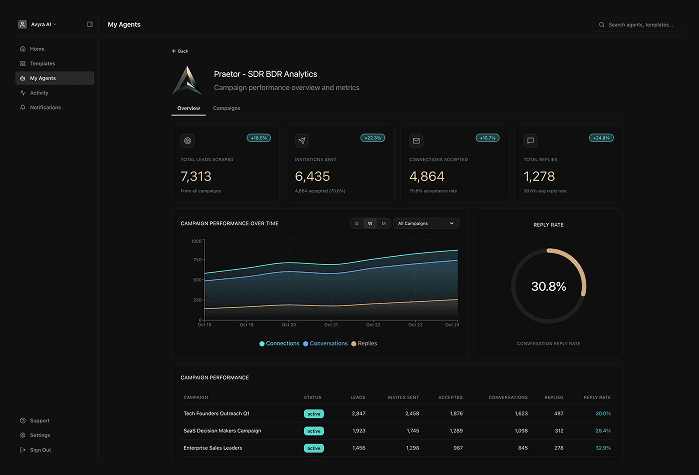Open Notifications bell in the sidebar
This screenshot has height=475, width=699.
(23, 107)
